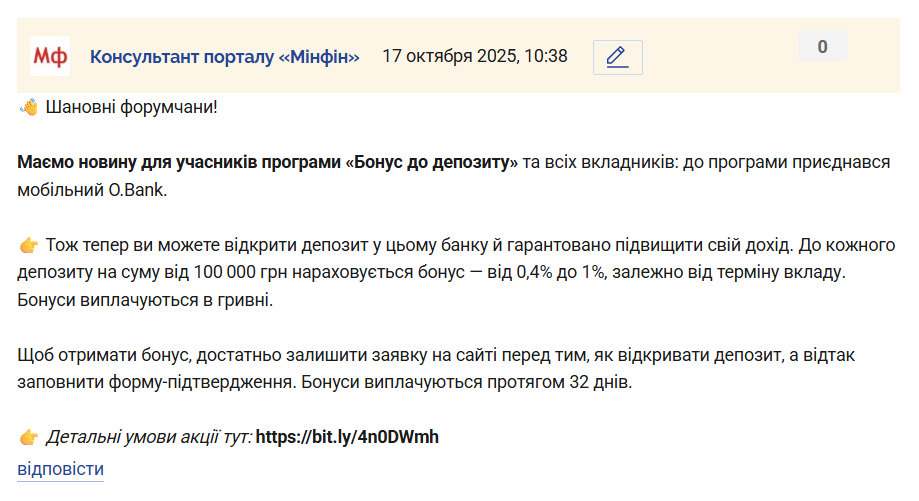Click the italic text 'Детальні умови акції тут'
The height and width of the screenshot is (501, 919).
pyautogui.click(x=148, y=437)
